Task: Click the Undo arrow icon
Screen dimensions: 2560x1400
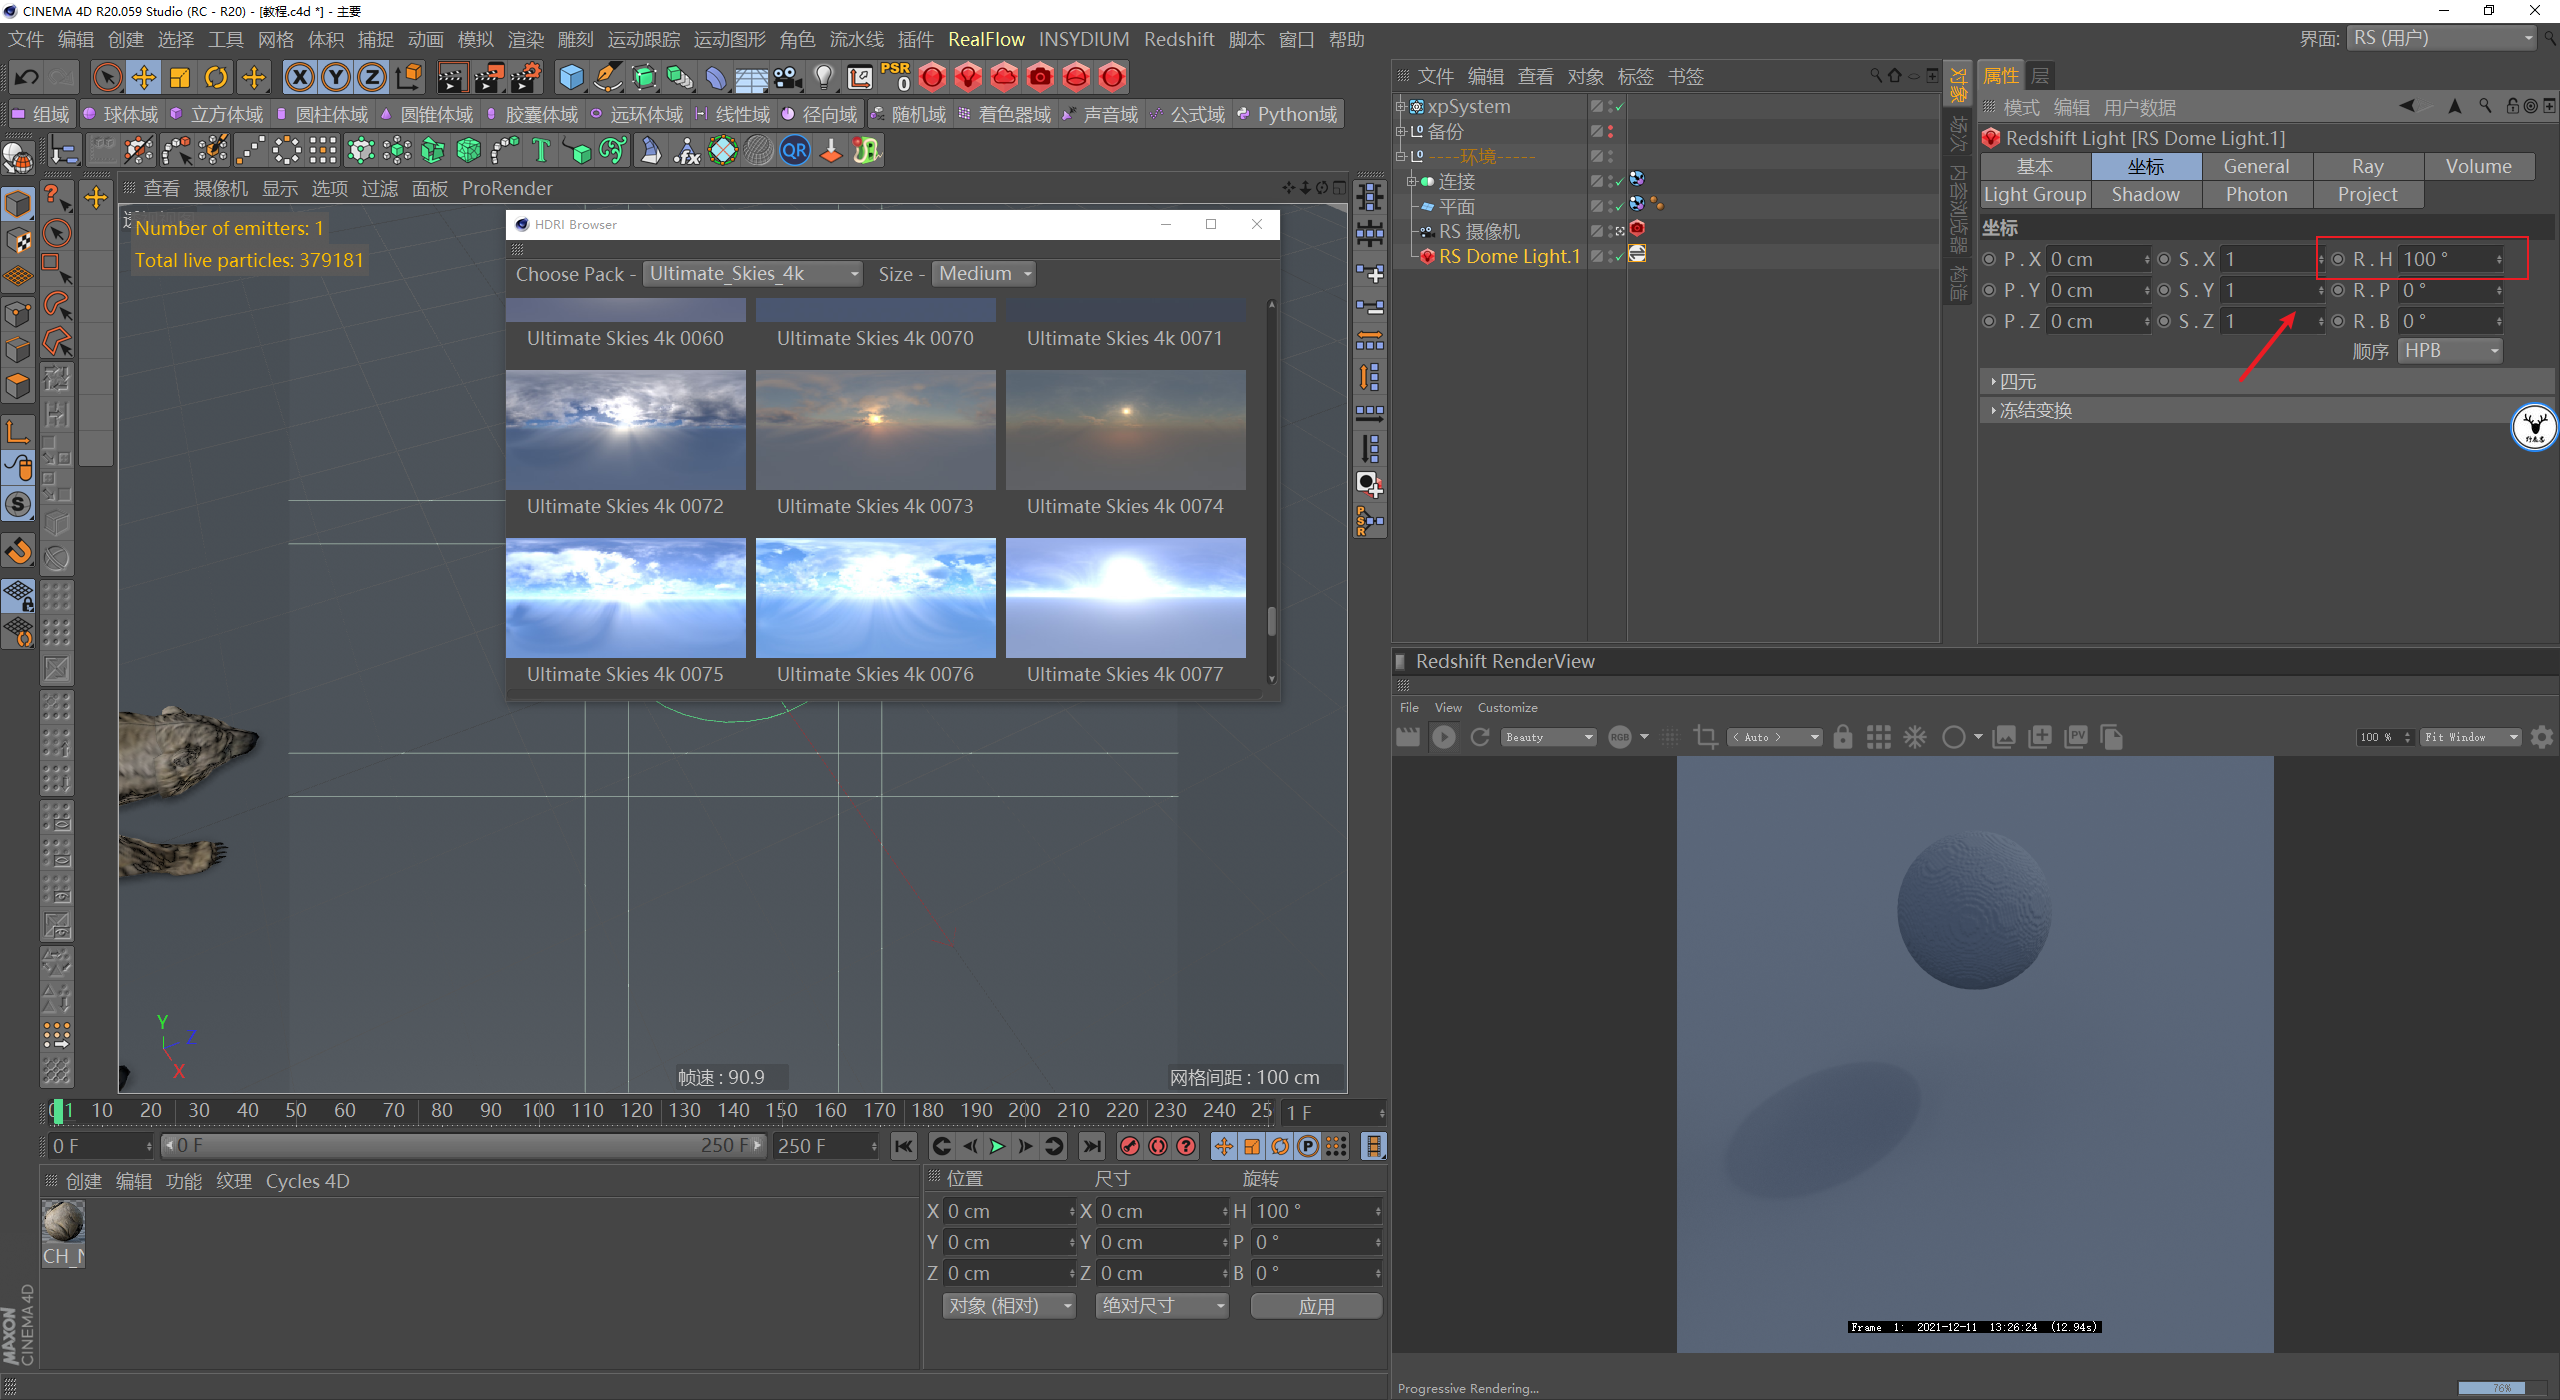Action: [27, 77]
